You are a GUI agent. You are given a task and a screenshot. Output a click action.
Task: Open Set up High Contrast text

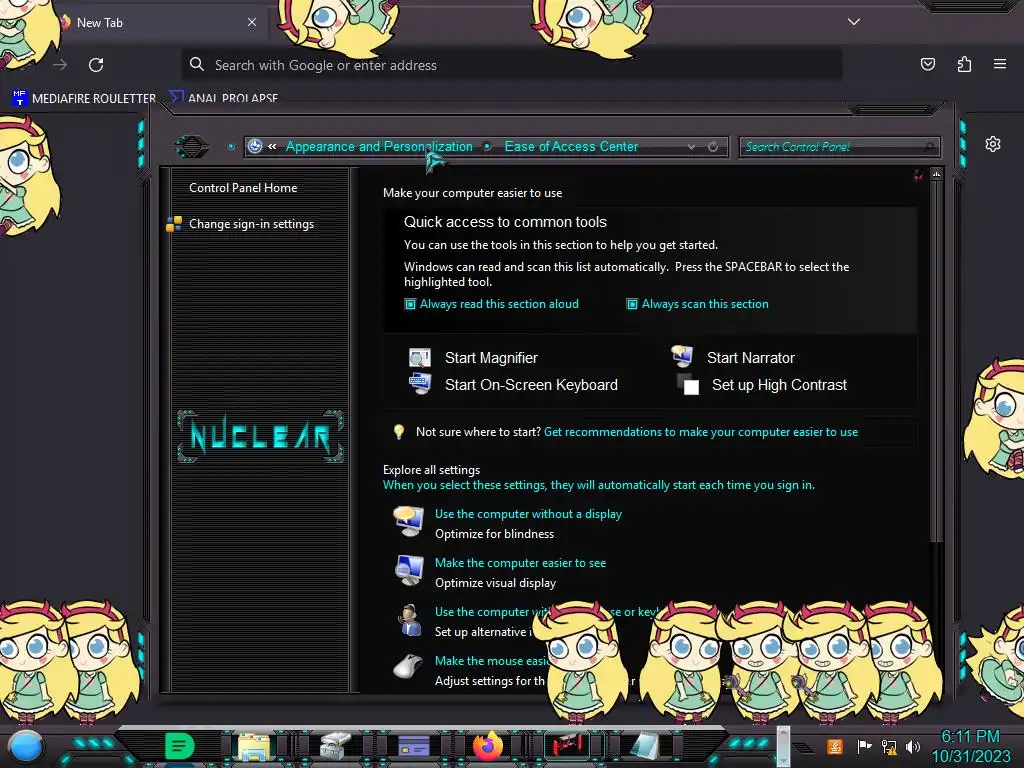(x=779, y=385)
